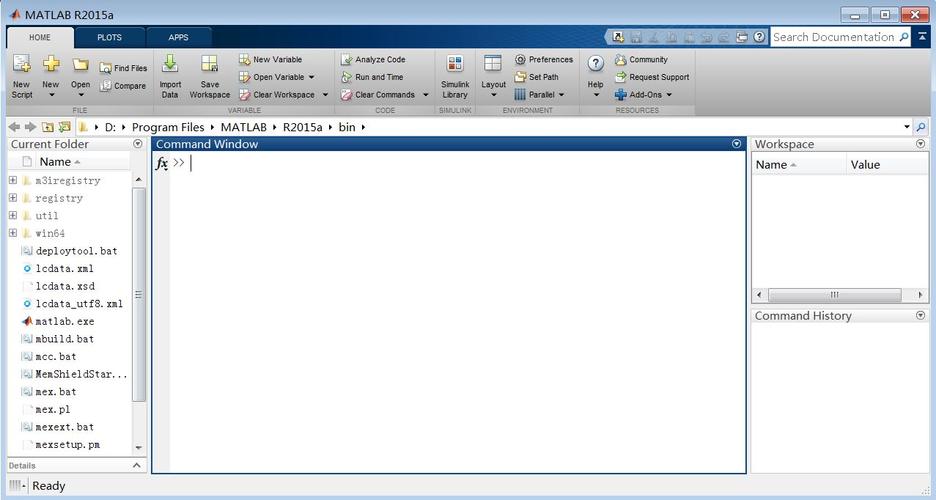
Task: Create a New Script
Action: pyautogui.click(x=21, y=76)
